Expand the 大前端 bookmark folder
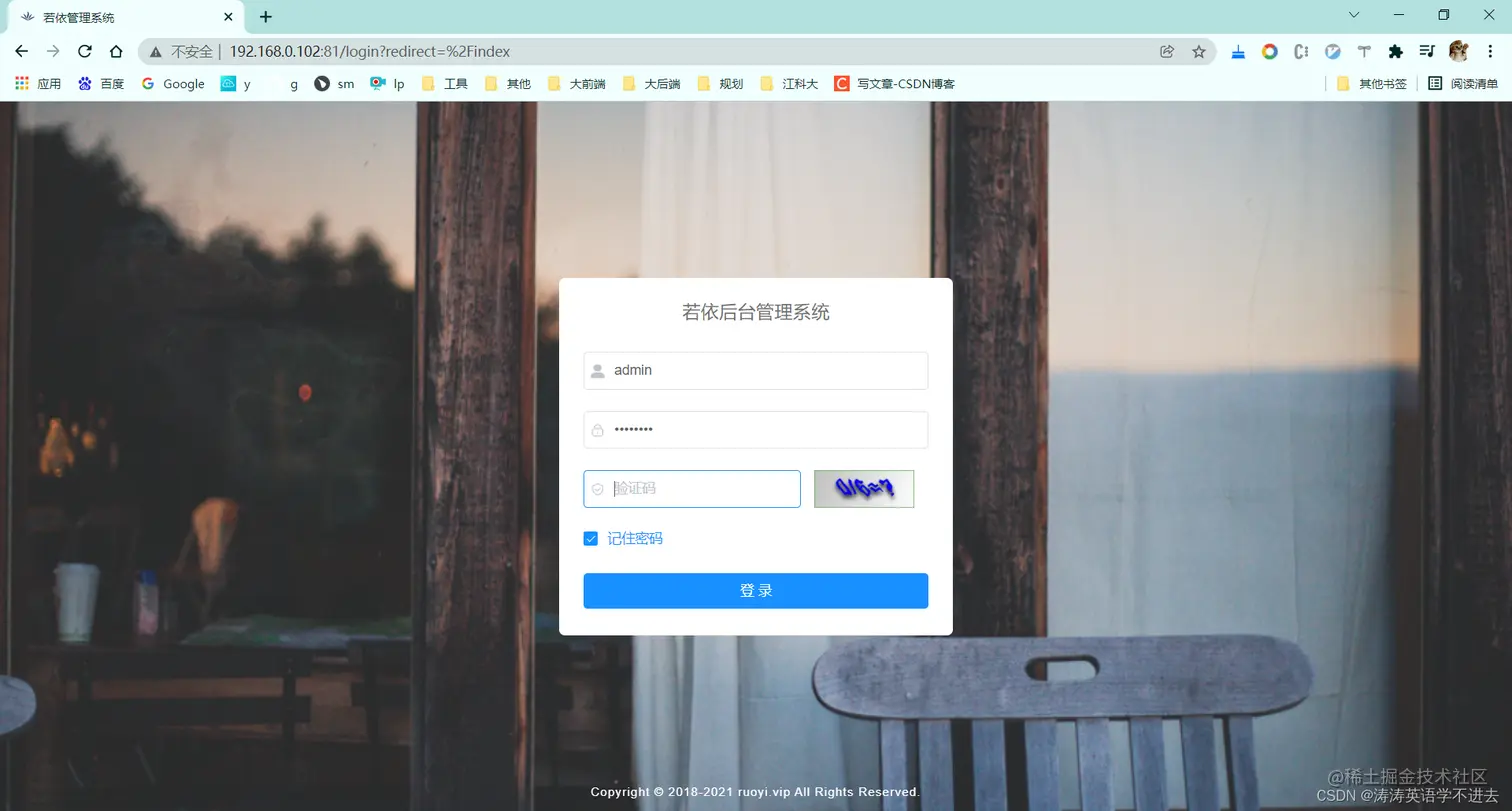This screenshot has width=1512, height=811. [577, 84]
